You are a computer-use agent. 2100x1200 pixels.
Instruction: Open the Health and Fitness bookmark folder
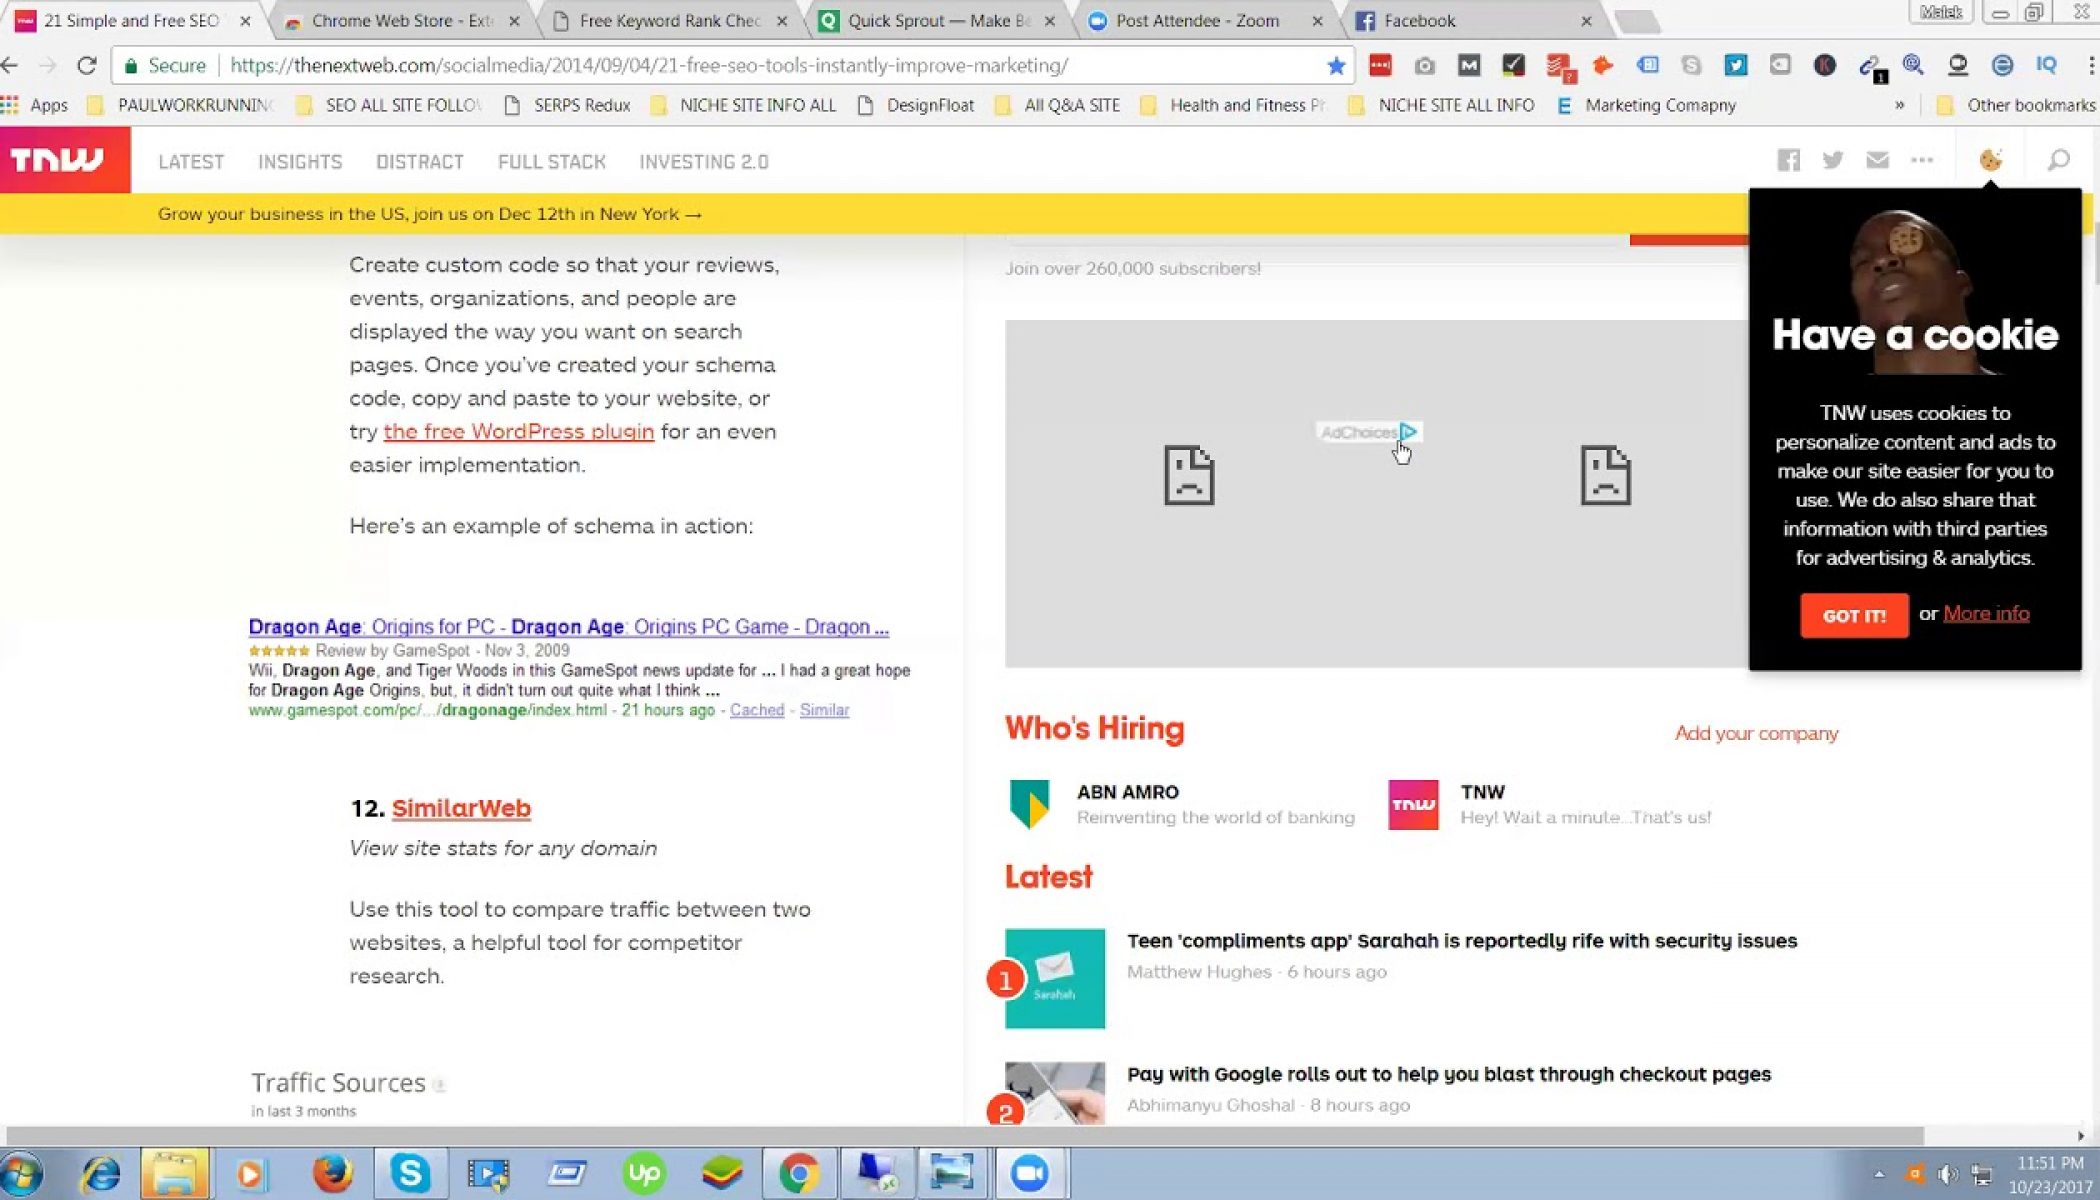[x=1232, y=105]
